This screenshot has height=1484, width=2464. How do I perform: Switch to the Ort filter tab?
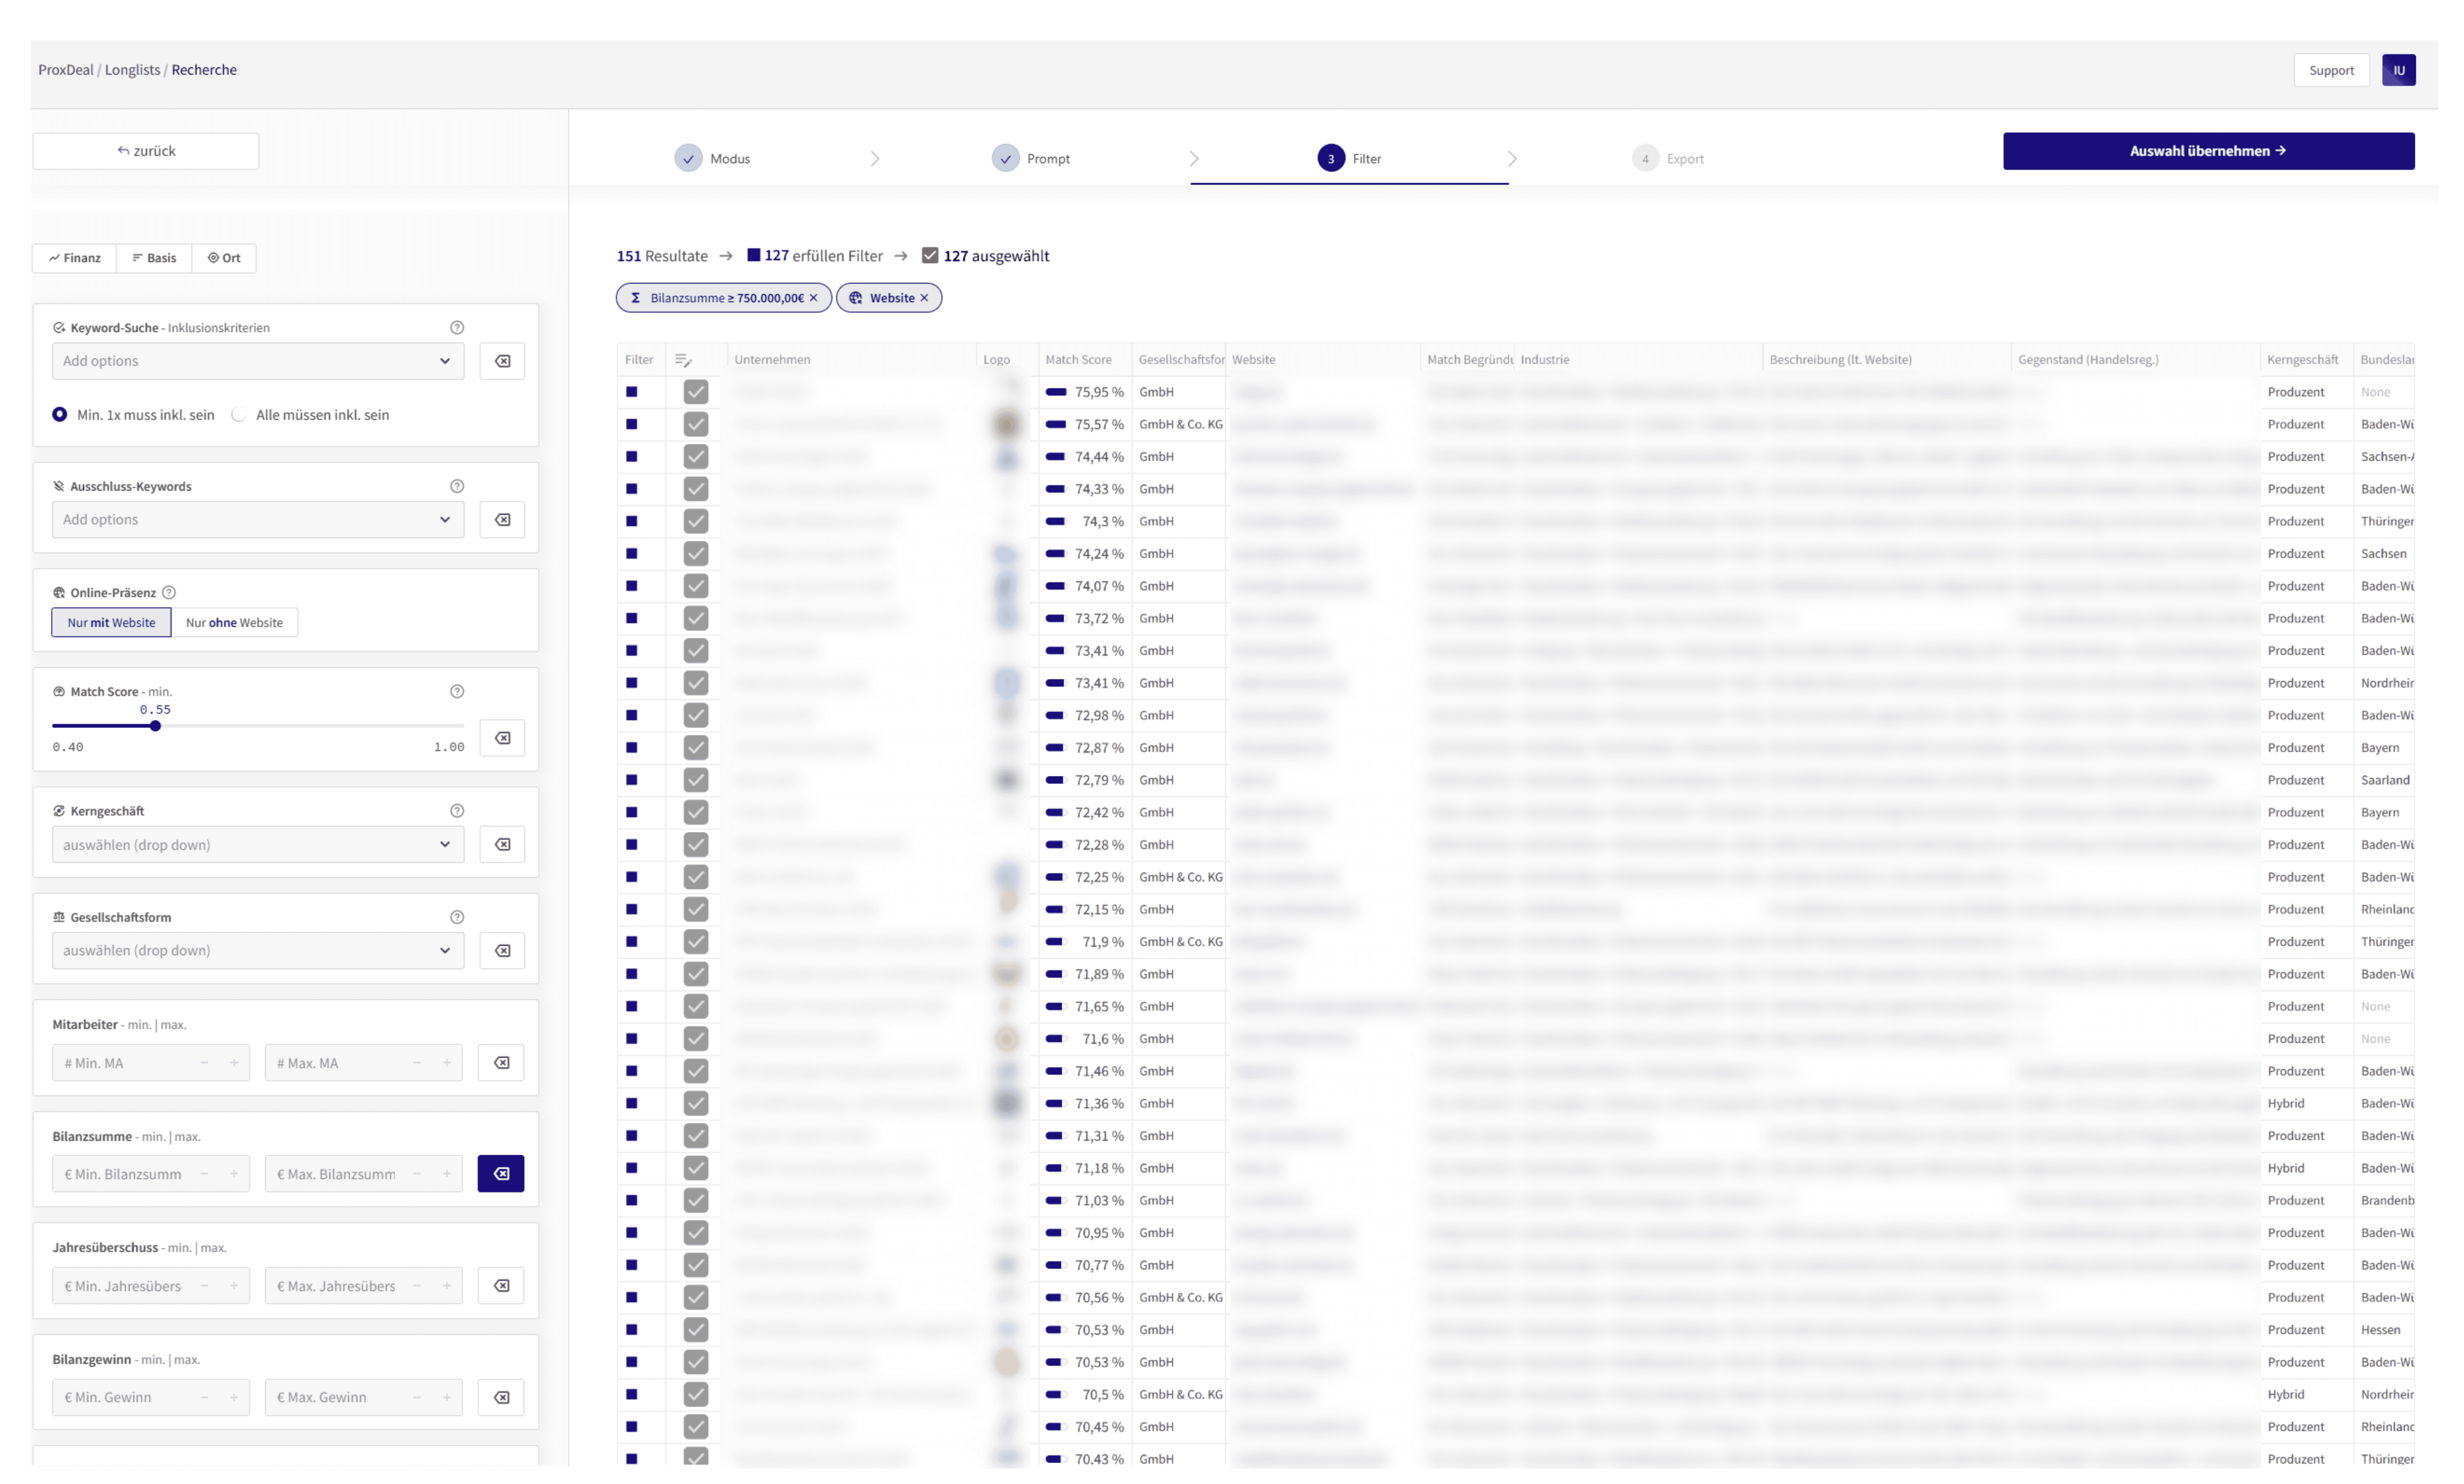pyautogui.click(x=224, y=258)
